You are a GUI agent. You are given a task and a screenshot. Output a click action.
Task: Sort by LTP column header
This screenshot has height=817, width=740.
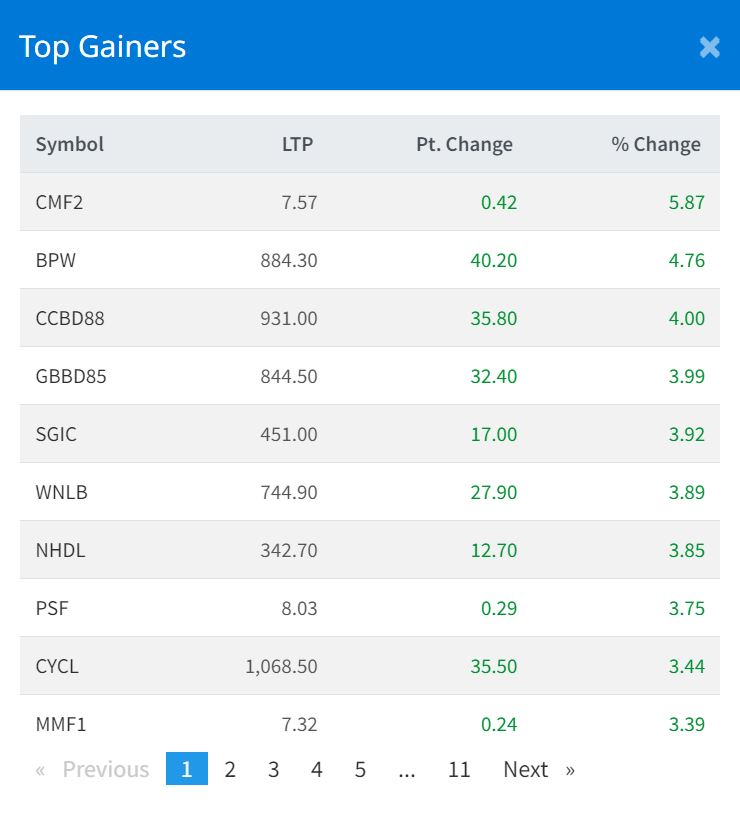coord(297,144)
